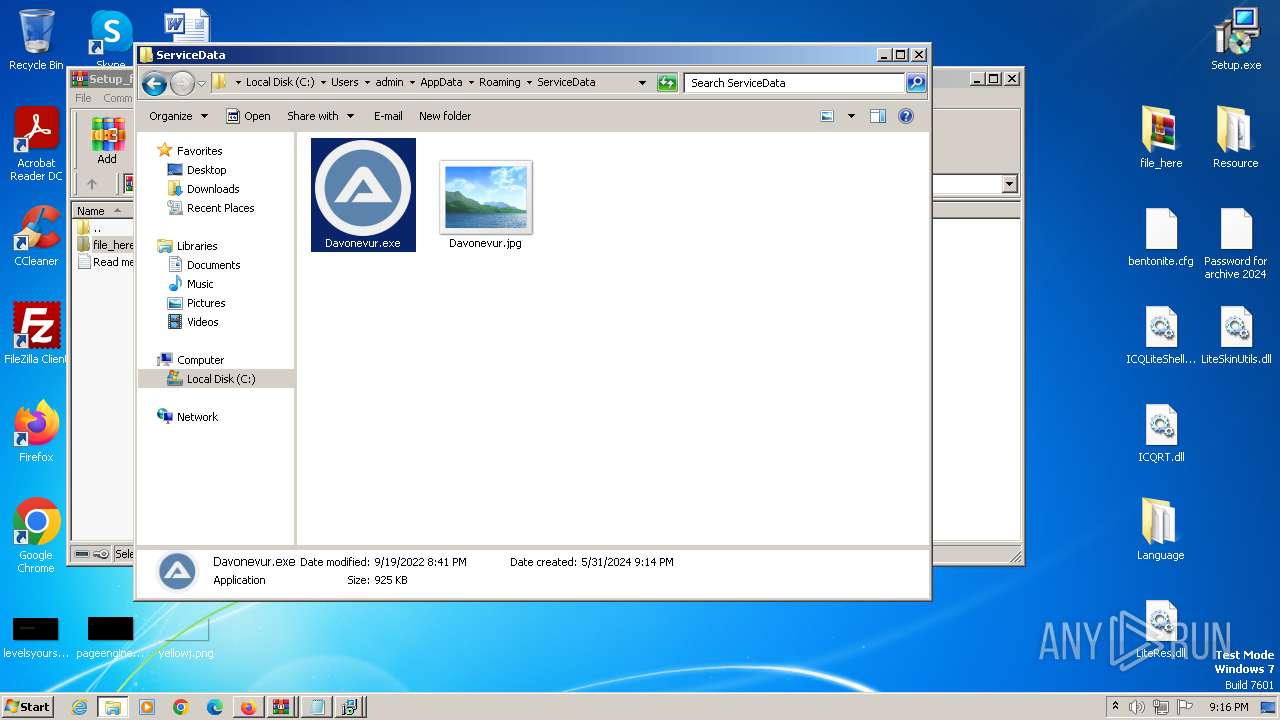Click the green Refresh button in address bar
The height and width of the screenshot is (720, 1280).
(667, 83)
